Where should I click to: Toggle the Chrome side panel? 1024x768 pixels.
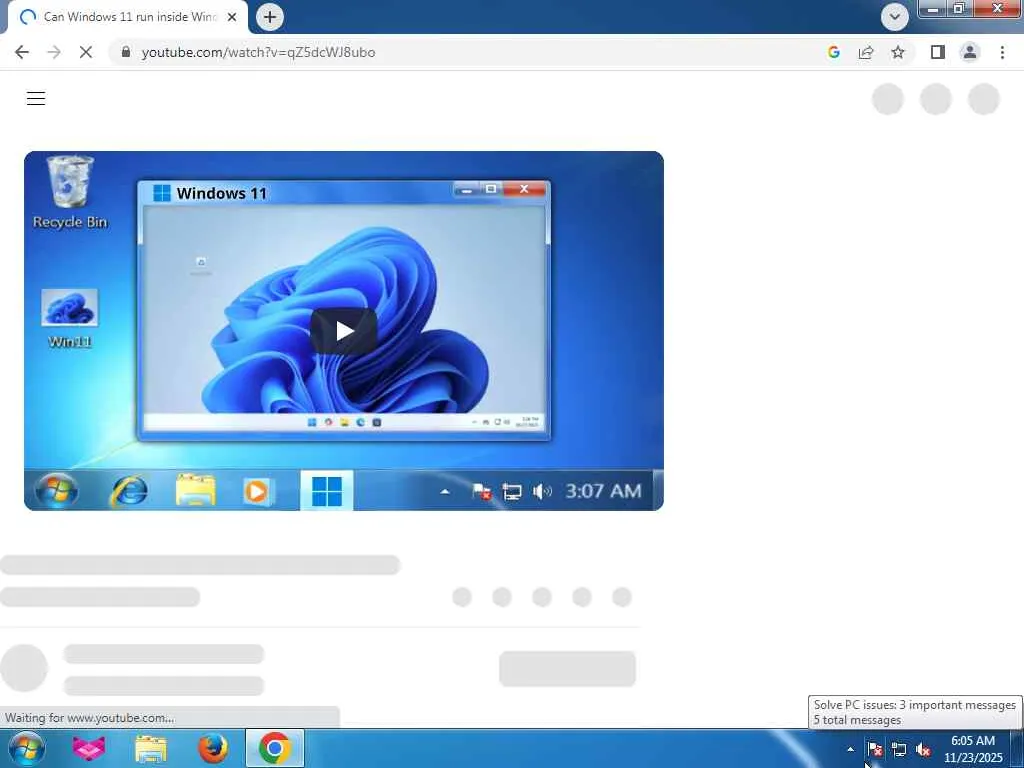pyautogui.click(x=938, y=52)
